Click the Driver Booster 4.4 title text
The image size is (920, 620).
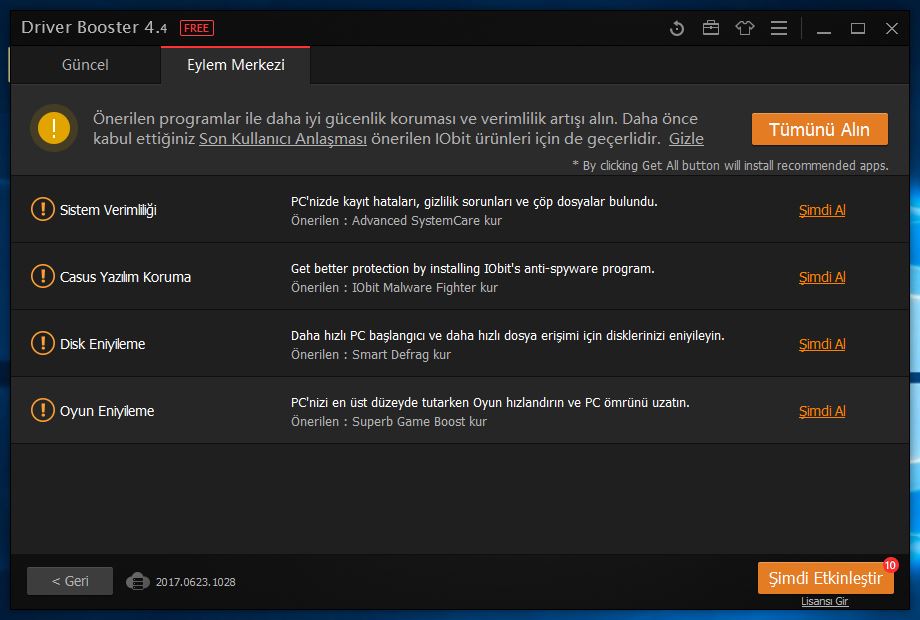(94, 28)
